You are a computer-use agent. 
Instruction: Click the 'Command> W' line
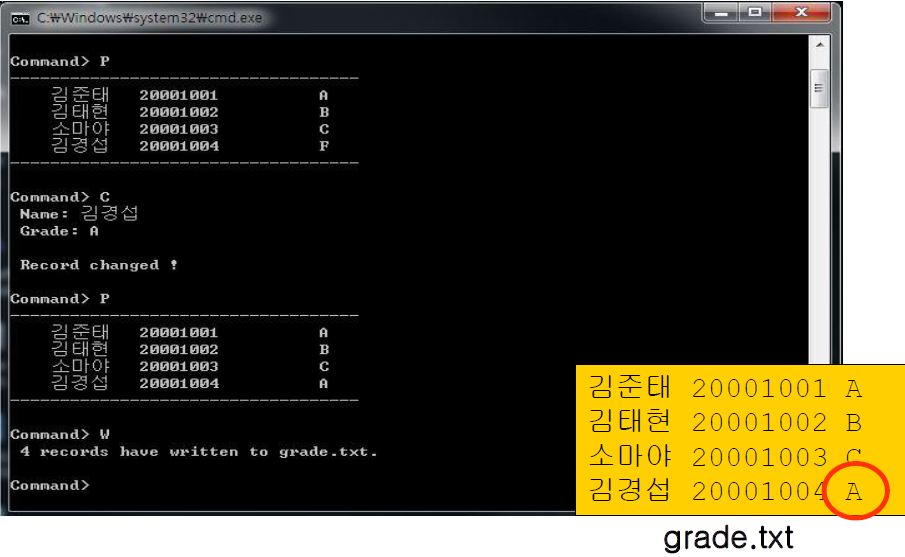point(60,434)
